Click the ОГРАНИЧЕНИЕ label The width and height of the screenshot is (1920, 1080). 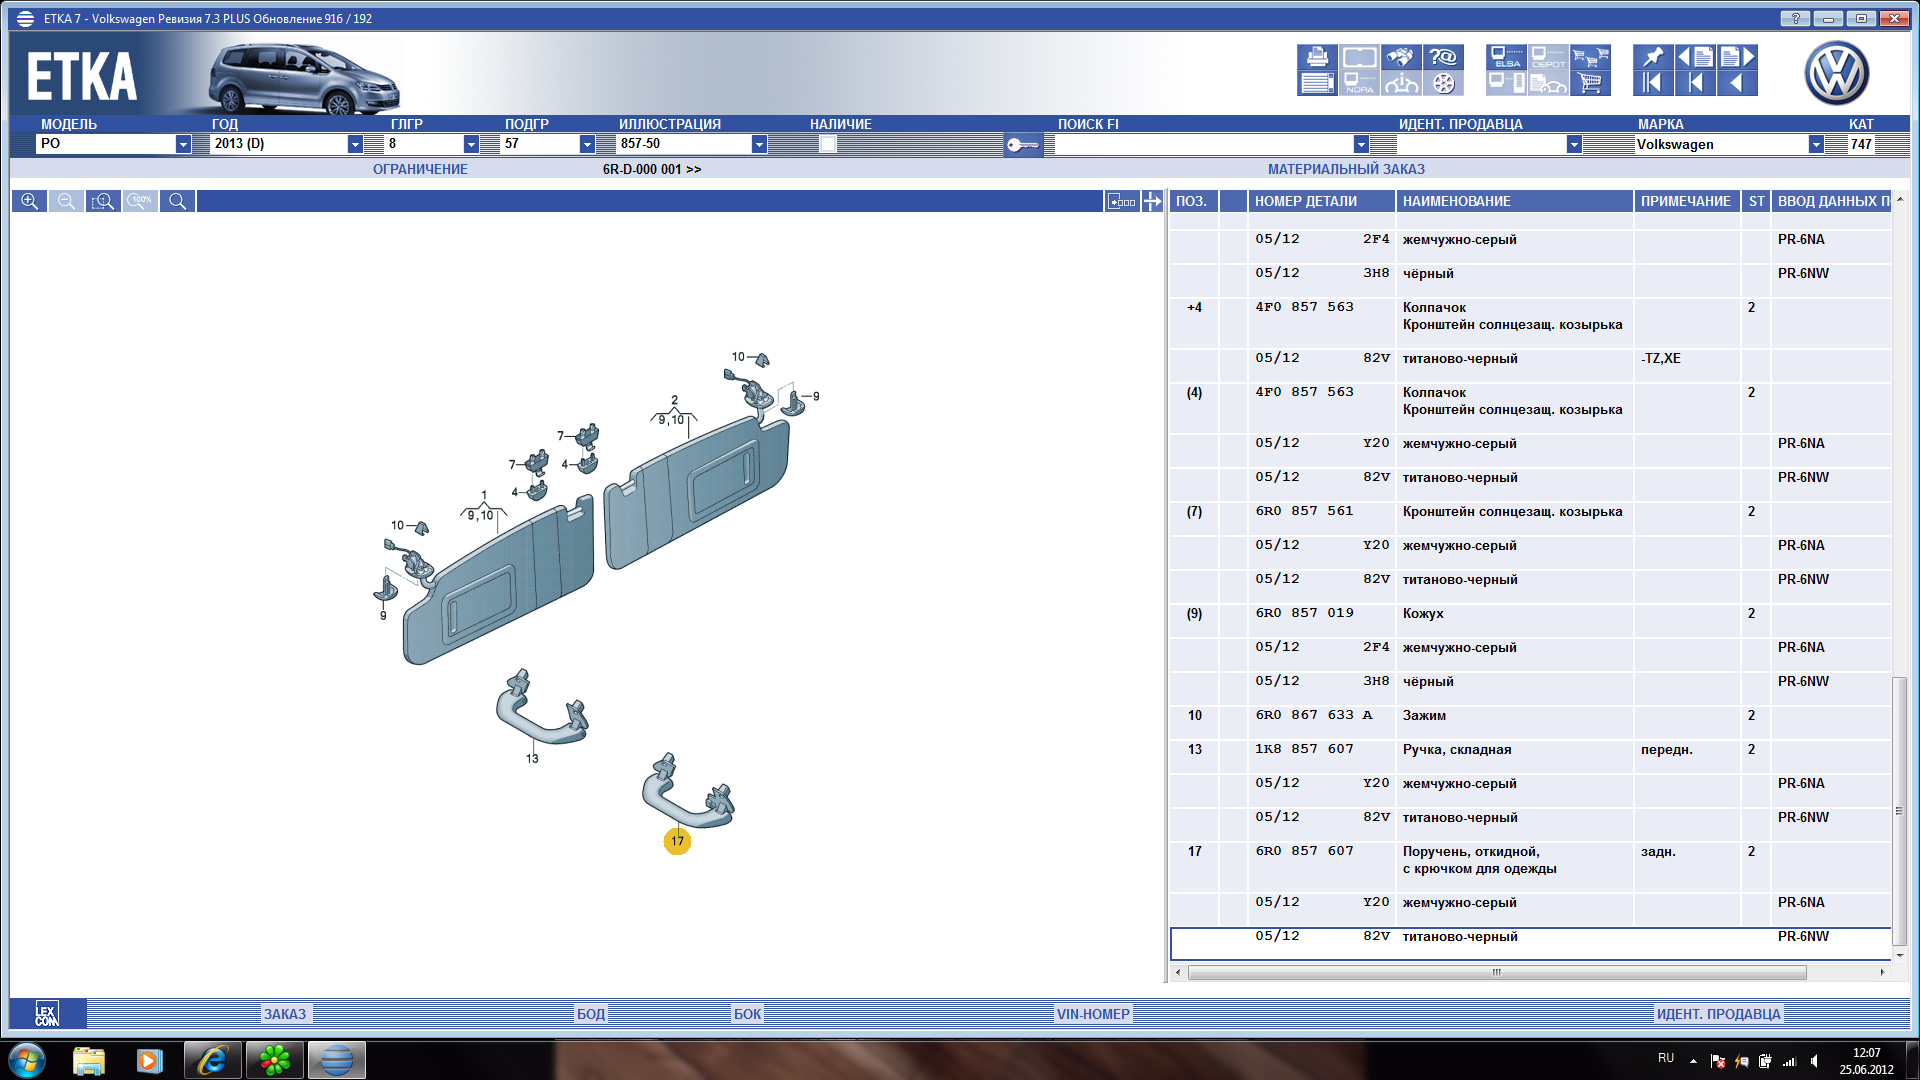click(x=420, y=169)
